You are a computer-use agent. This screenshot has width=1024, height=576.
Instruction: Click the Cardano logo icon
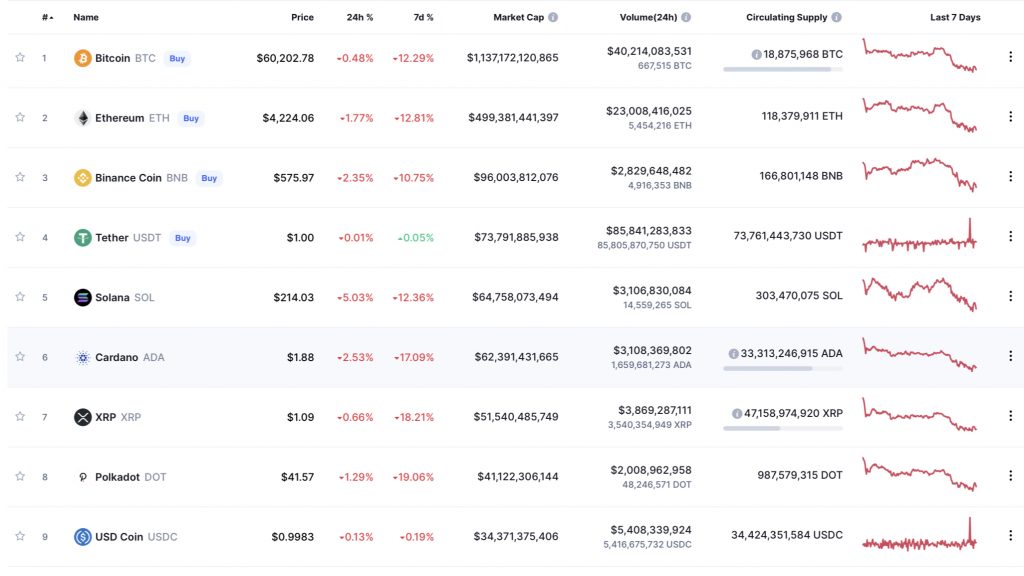[82, 357]
